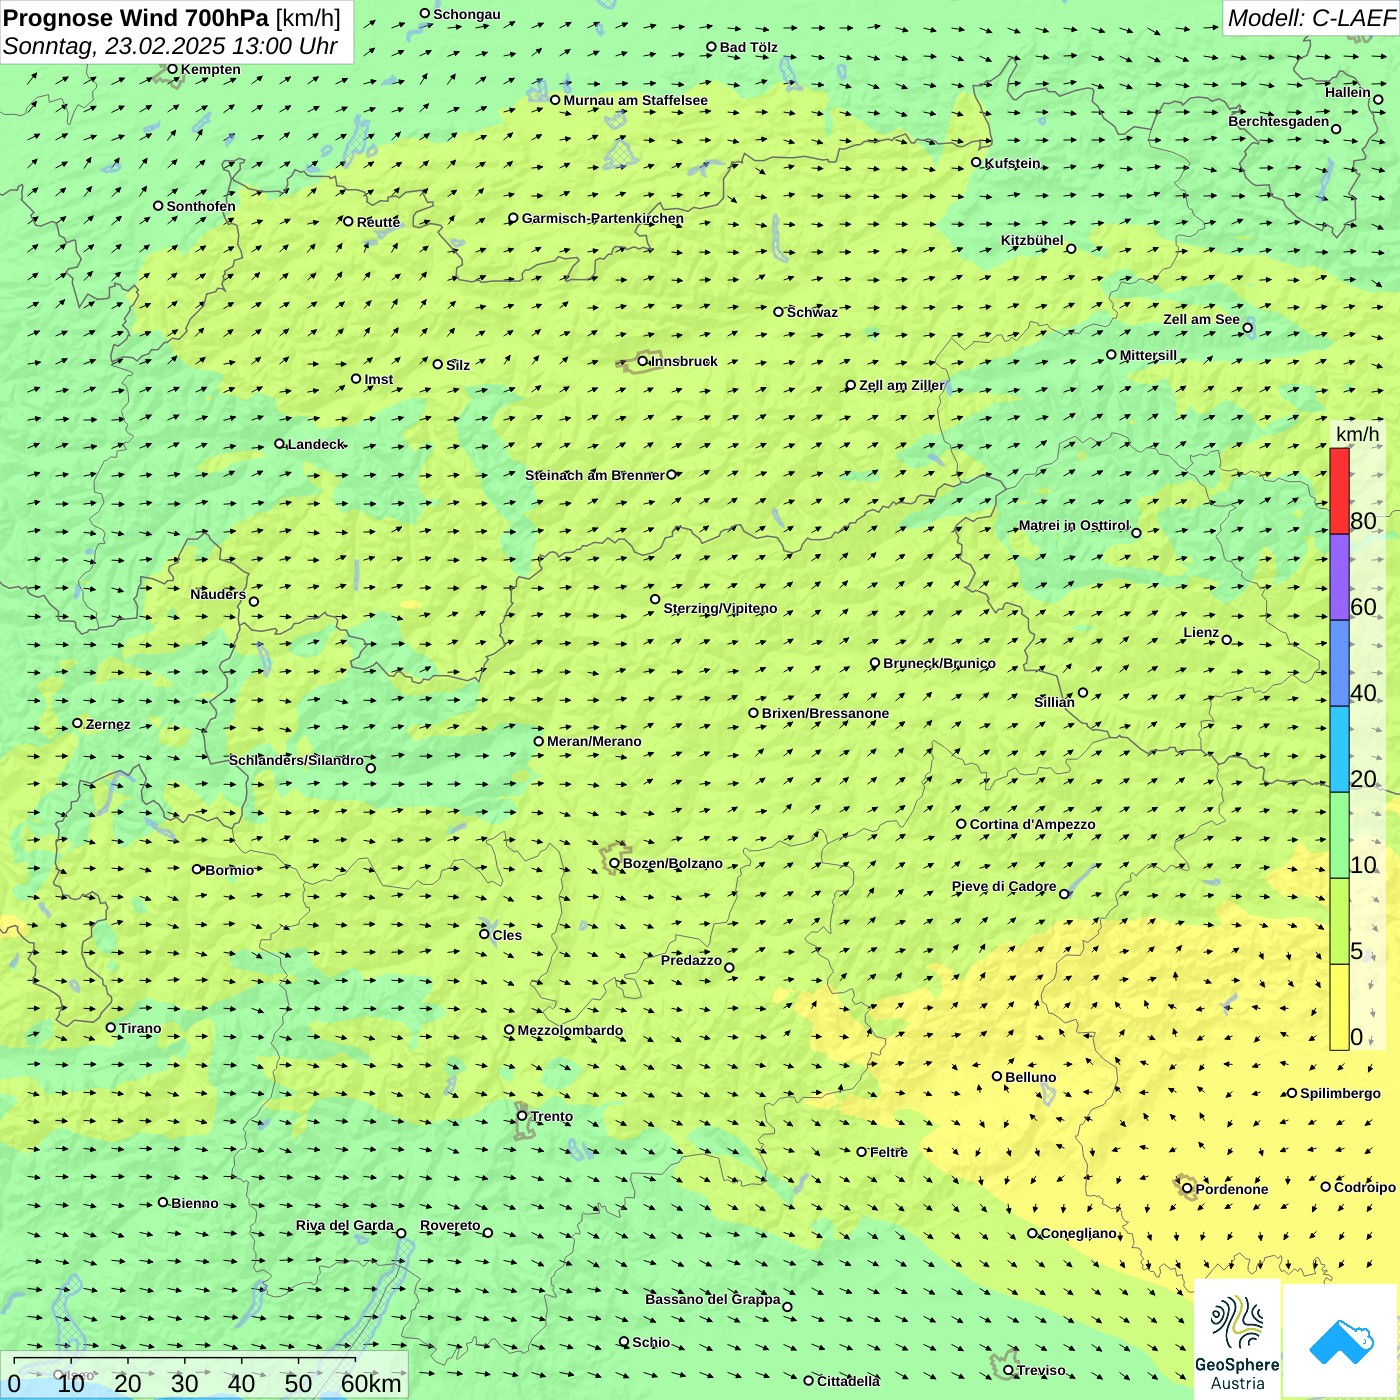Image resolution: width=1400 pixels, height=1400 pixels.
Task: Click the 'km/h' legend heading
Action: [1357, 434]
